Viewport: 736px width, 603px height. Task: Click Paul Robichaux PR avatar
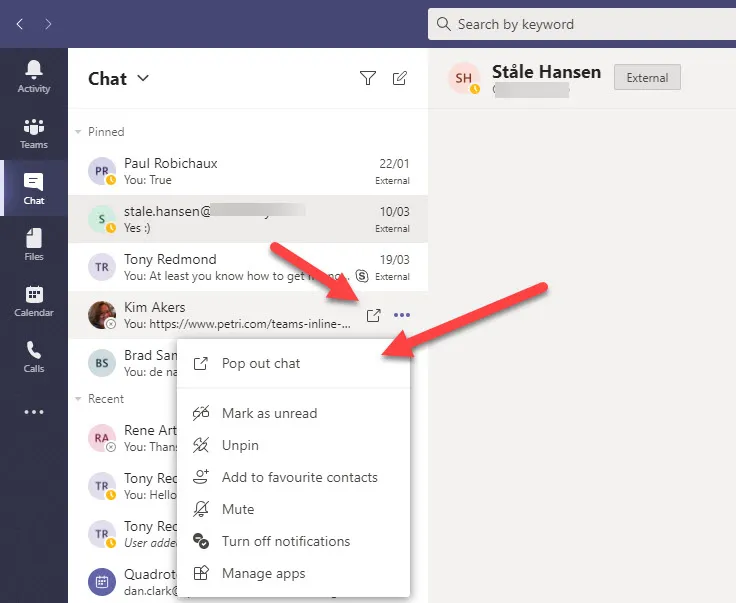[x=102, y=171]
